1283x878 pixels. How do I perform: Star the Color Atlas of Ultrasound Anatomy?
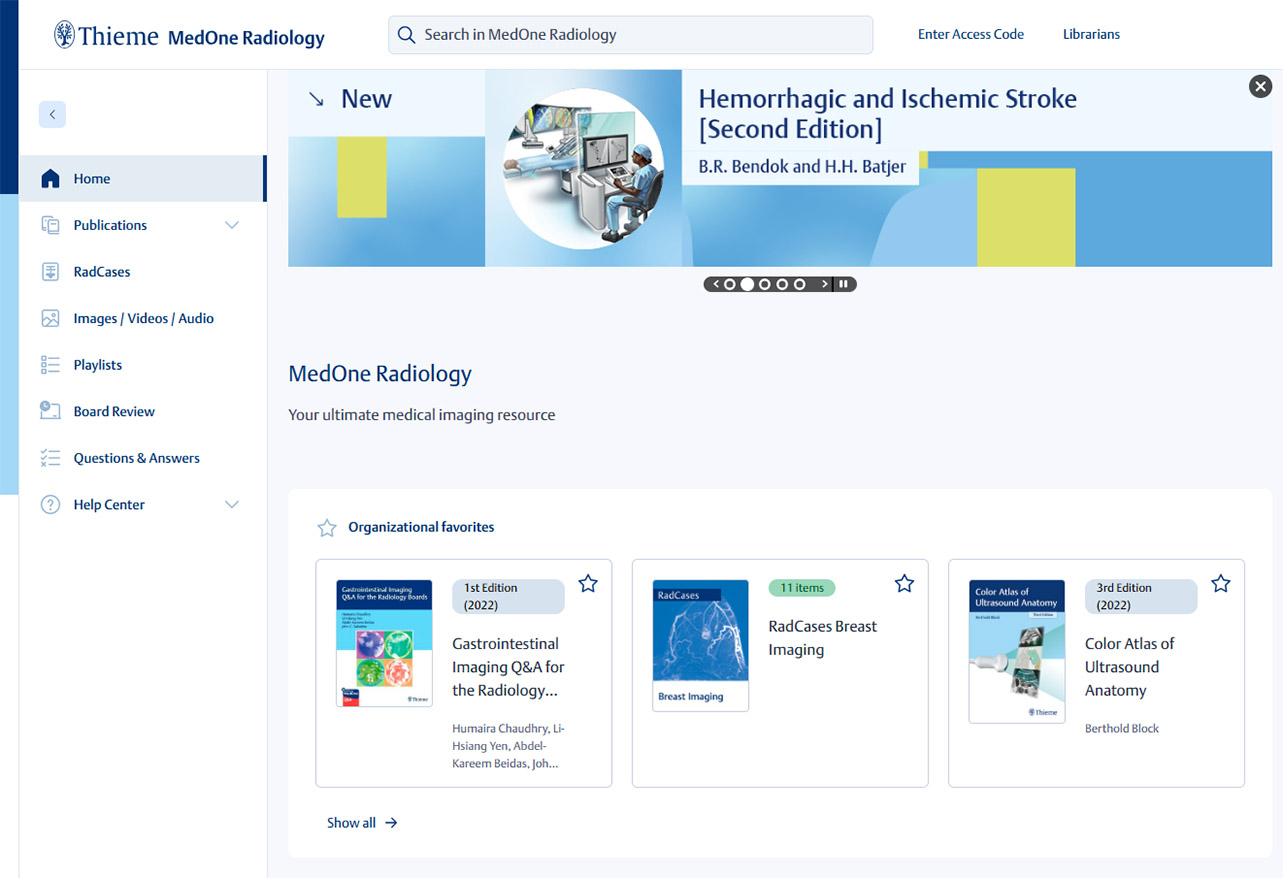(x=1220, y=584)
